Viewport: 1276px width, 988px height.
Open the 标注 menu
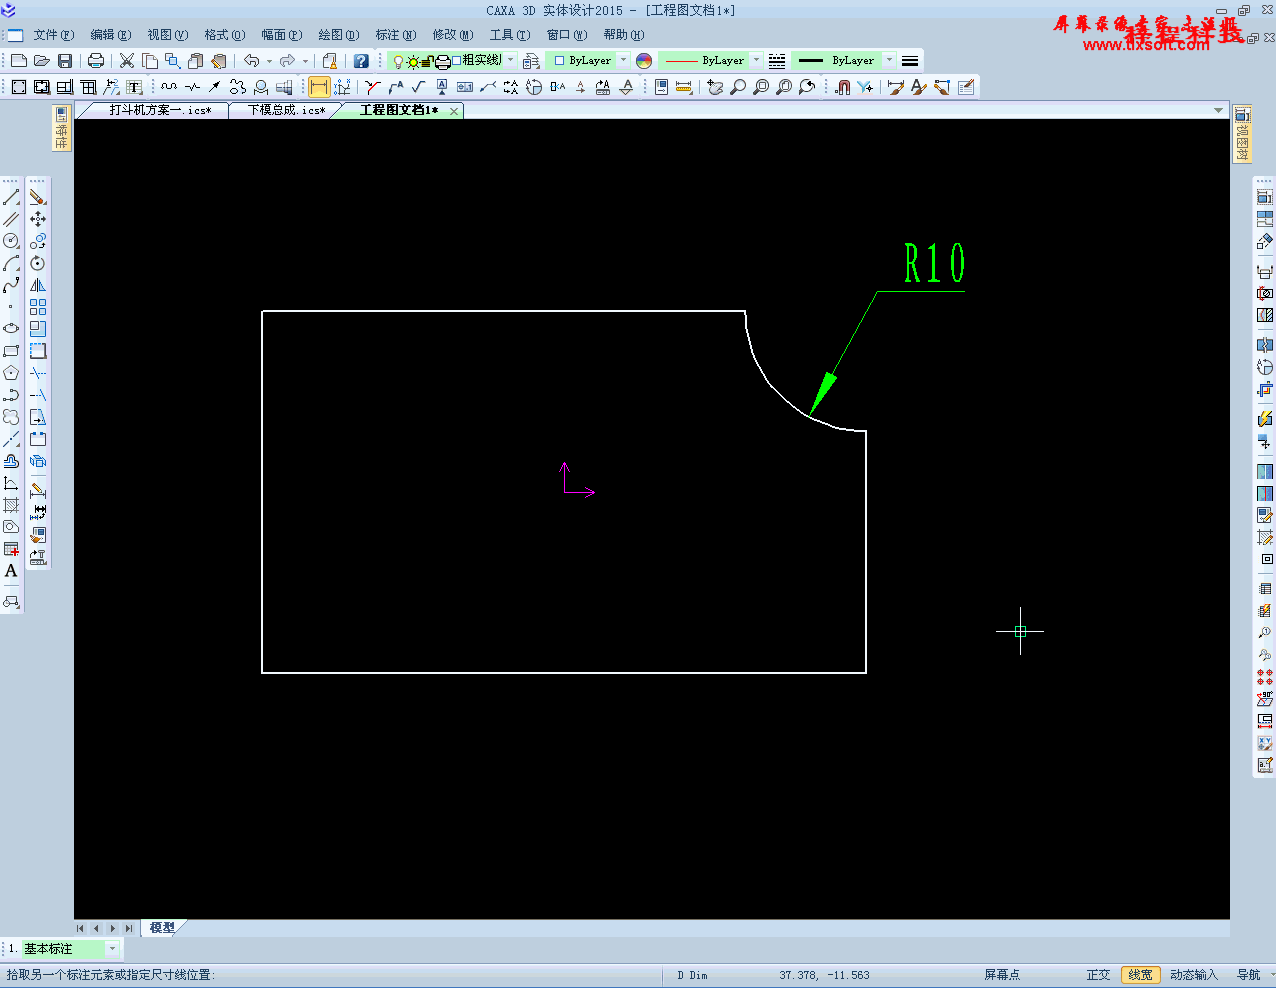395,35
